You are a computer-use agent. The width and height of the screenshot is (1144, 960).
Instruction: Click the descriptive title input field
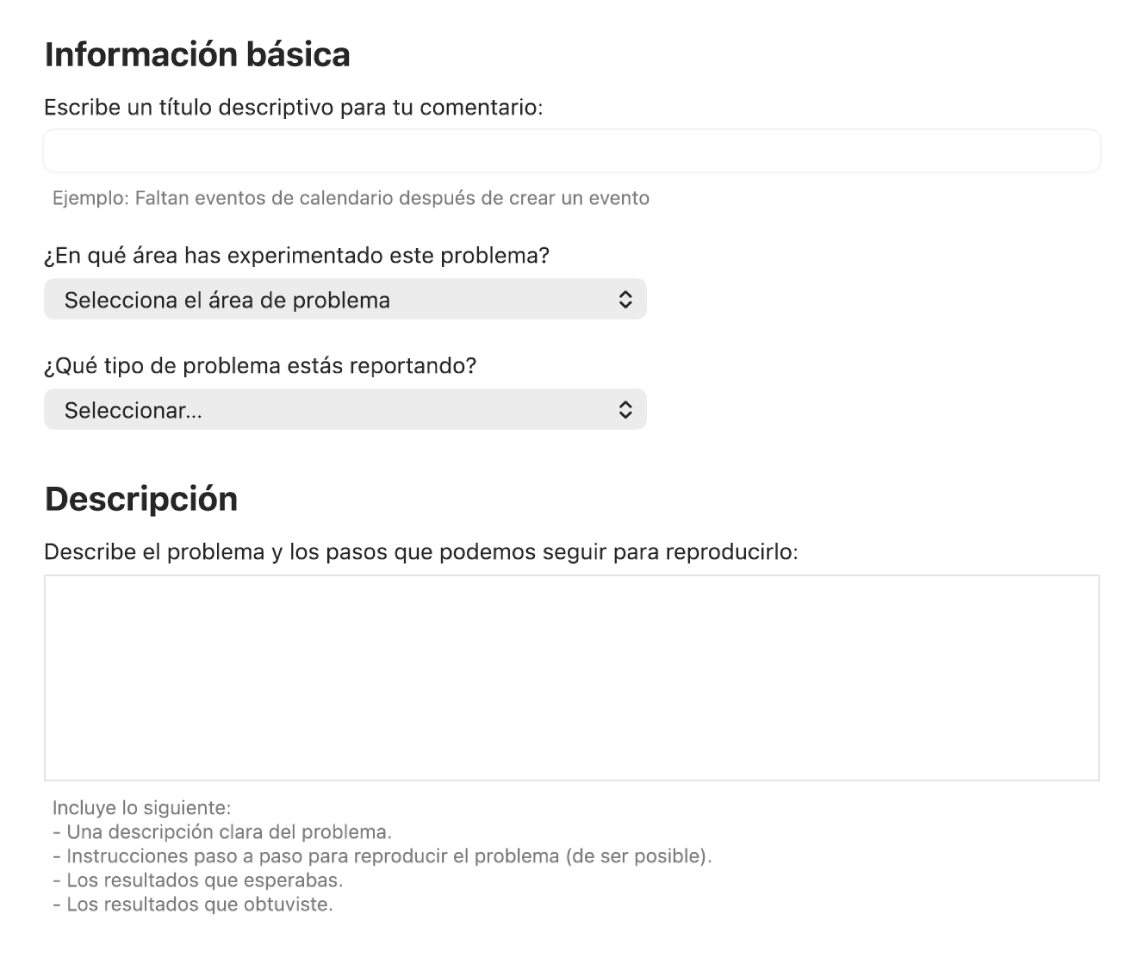[x=571, y=151]
